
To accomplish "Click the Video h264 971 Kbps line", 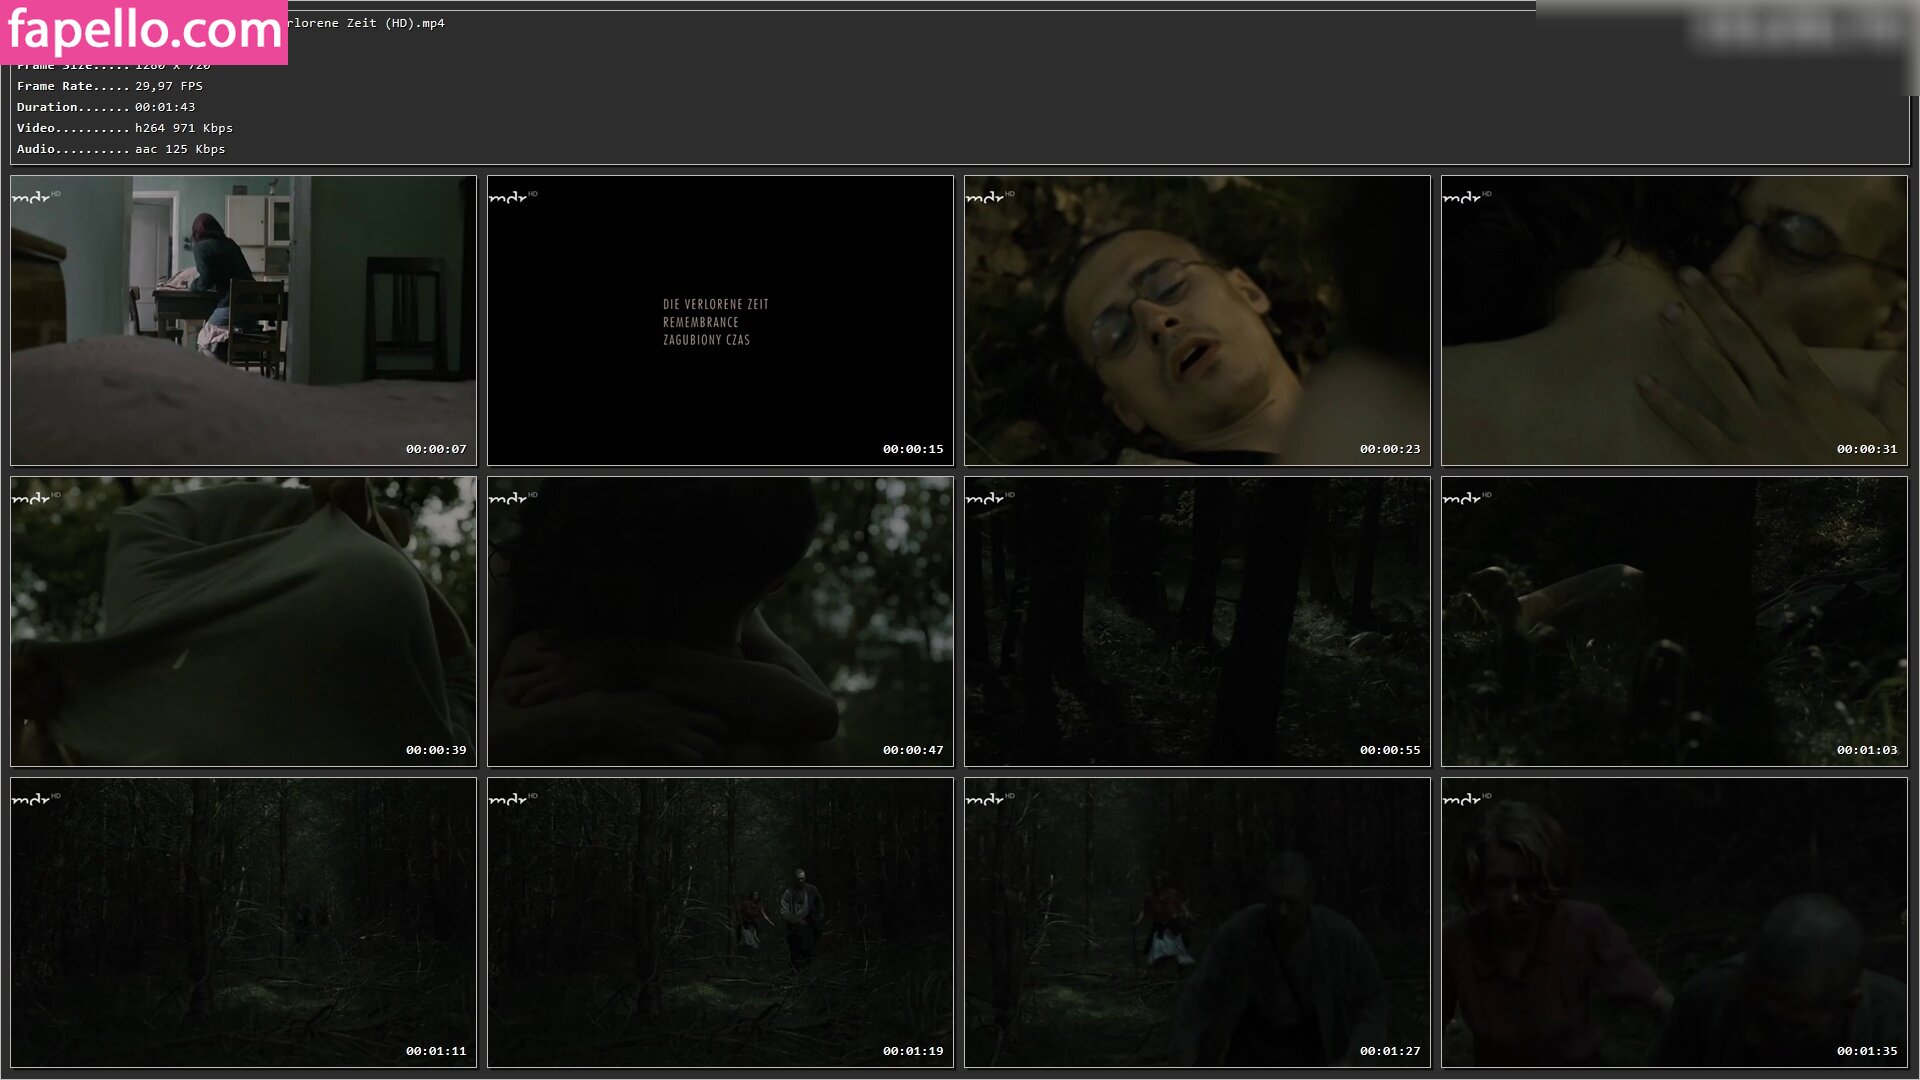I will click(x=124, y=128).
